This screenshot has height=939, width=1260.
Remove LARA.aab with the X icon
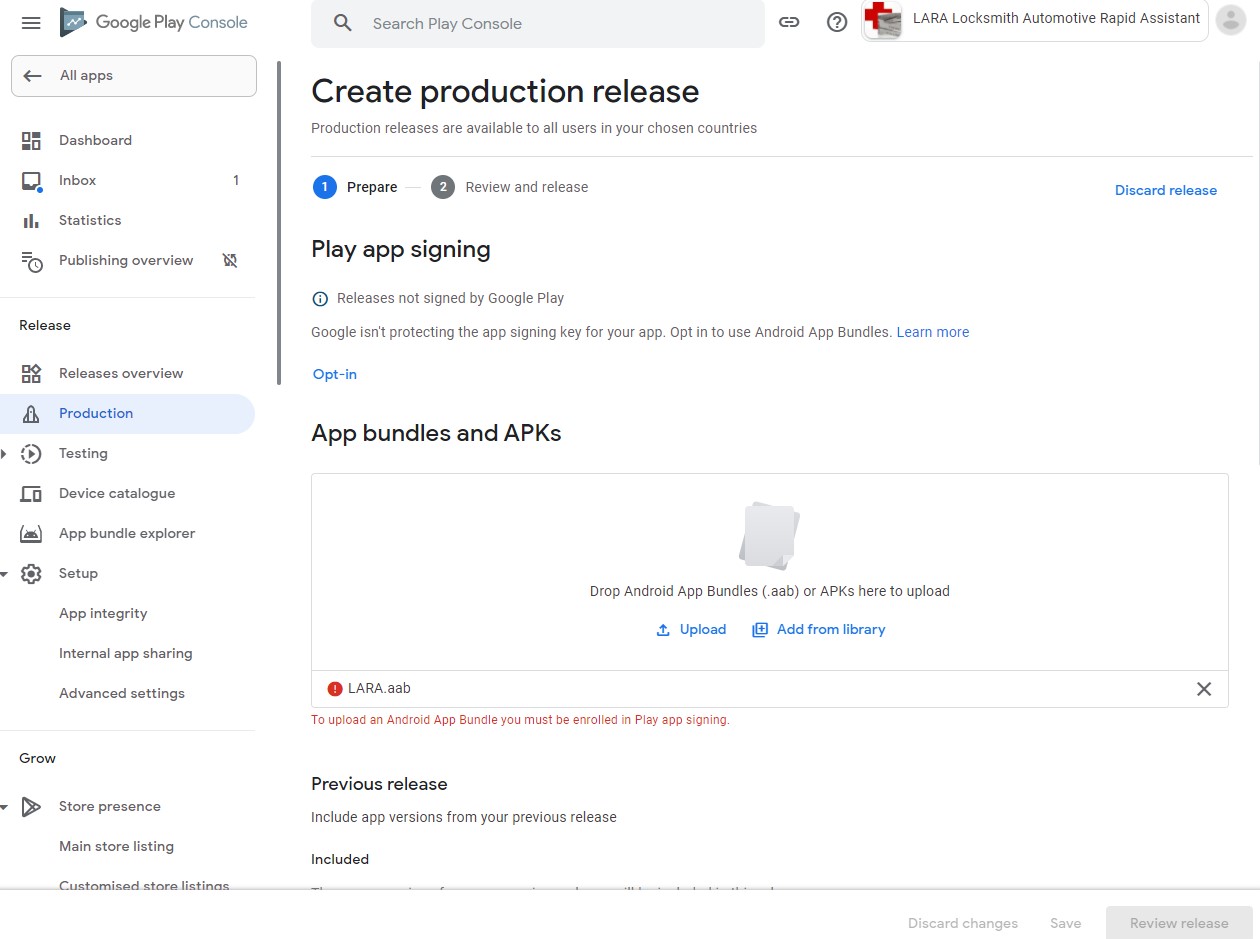pos(1204,689)
